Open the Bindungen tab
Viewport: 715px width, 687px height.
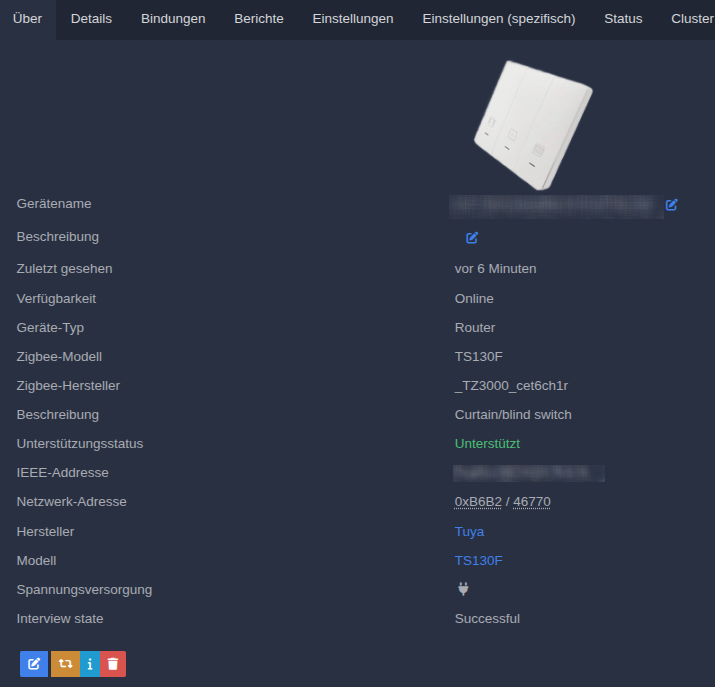click(173, 19)
